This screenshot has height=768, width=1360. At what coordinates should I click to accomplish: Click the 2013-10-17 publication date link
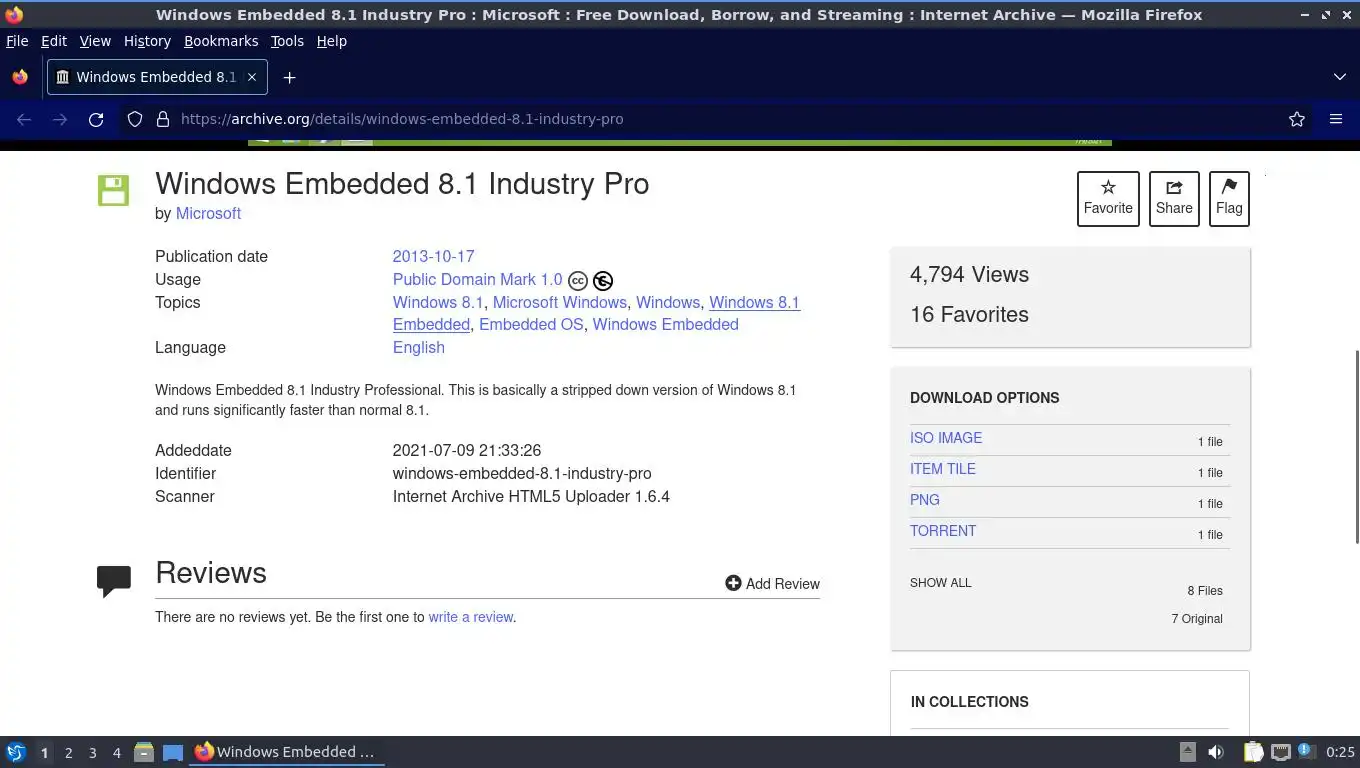[x=433, y=256]
